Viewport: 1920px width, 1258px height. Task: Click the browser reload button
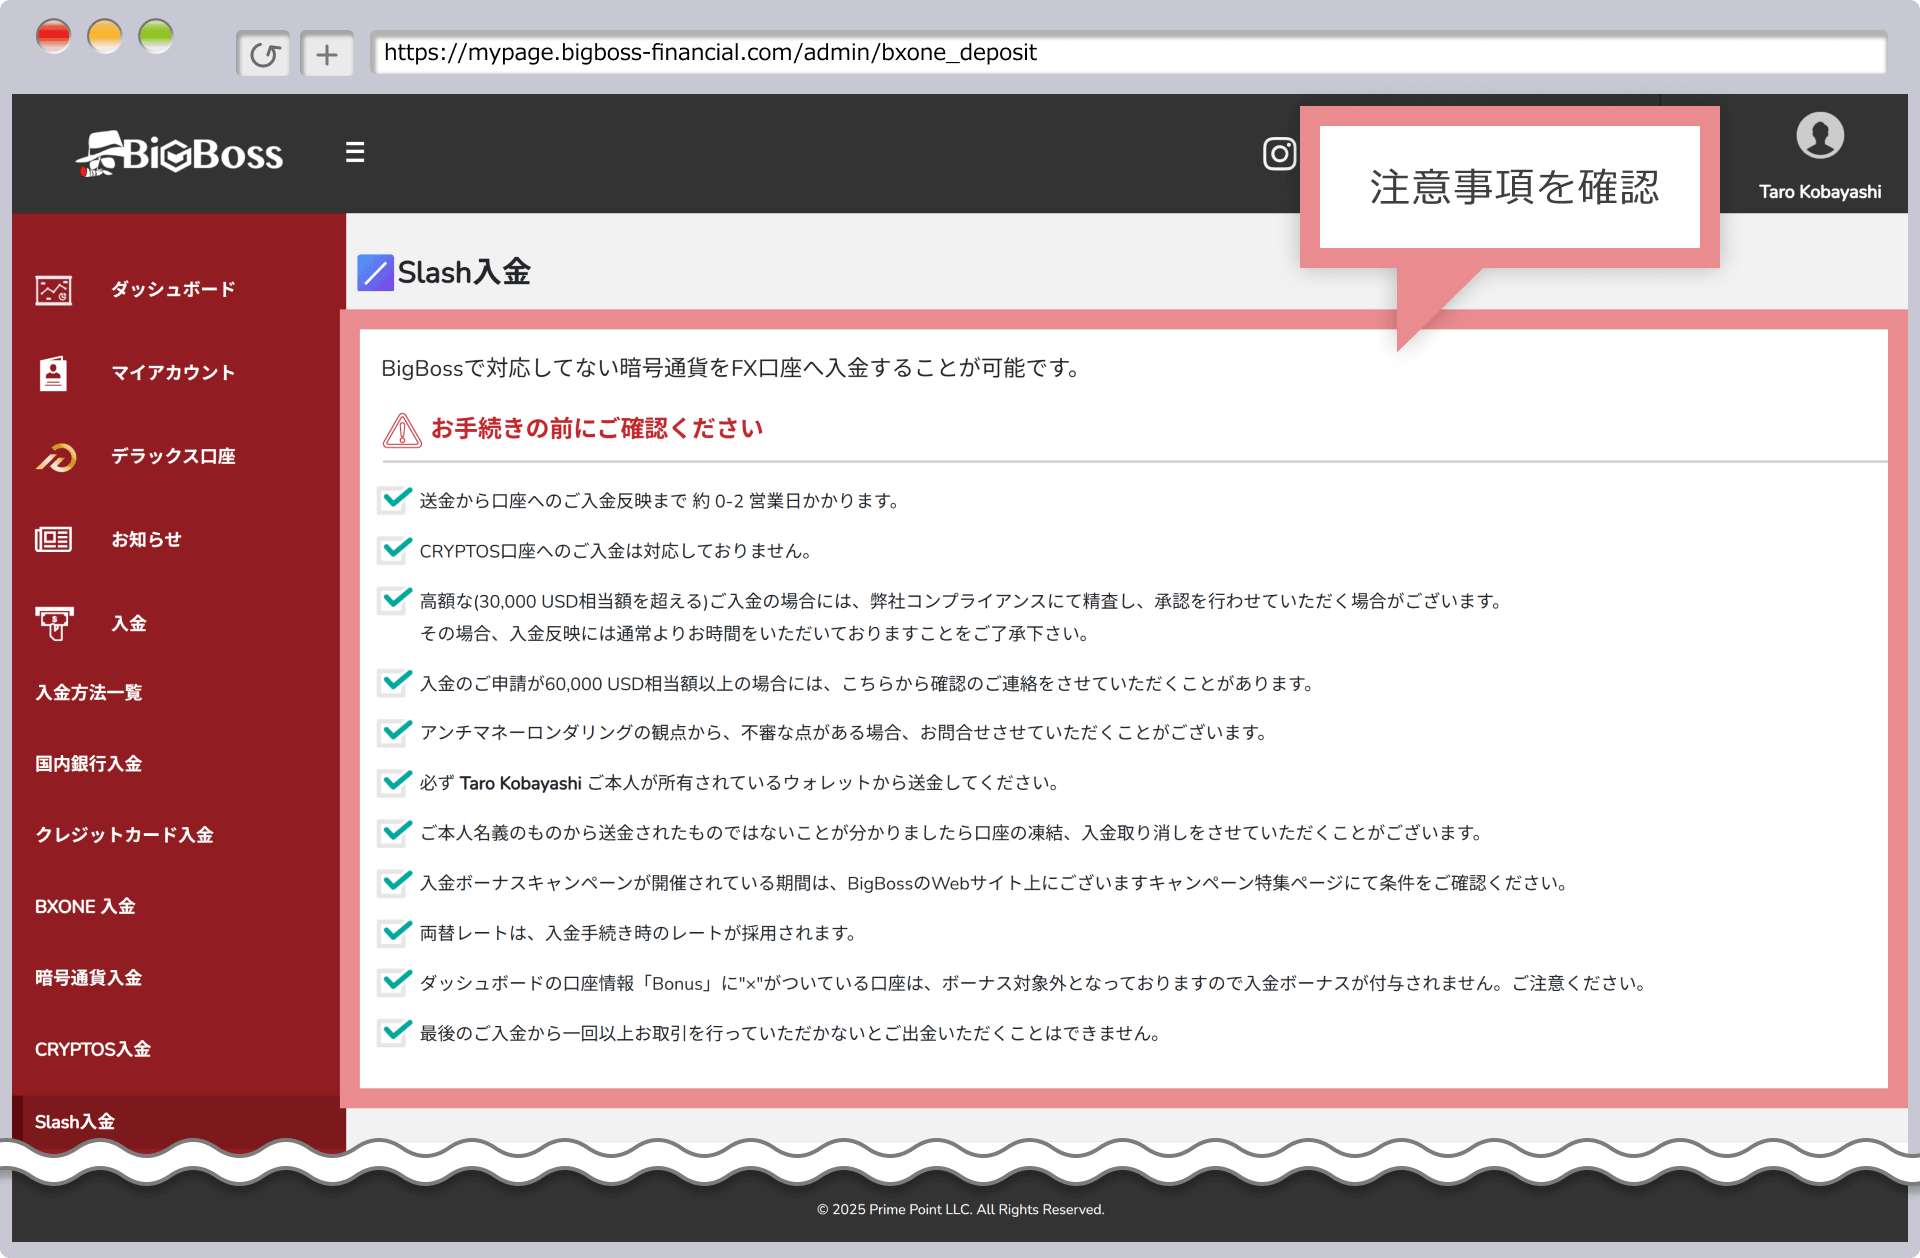point(264,54)
